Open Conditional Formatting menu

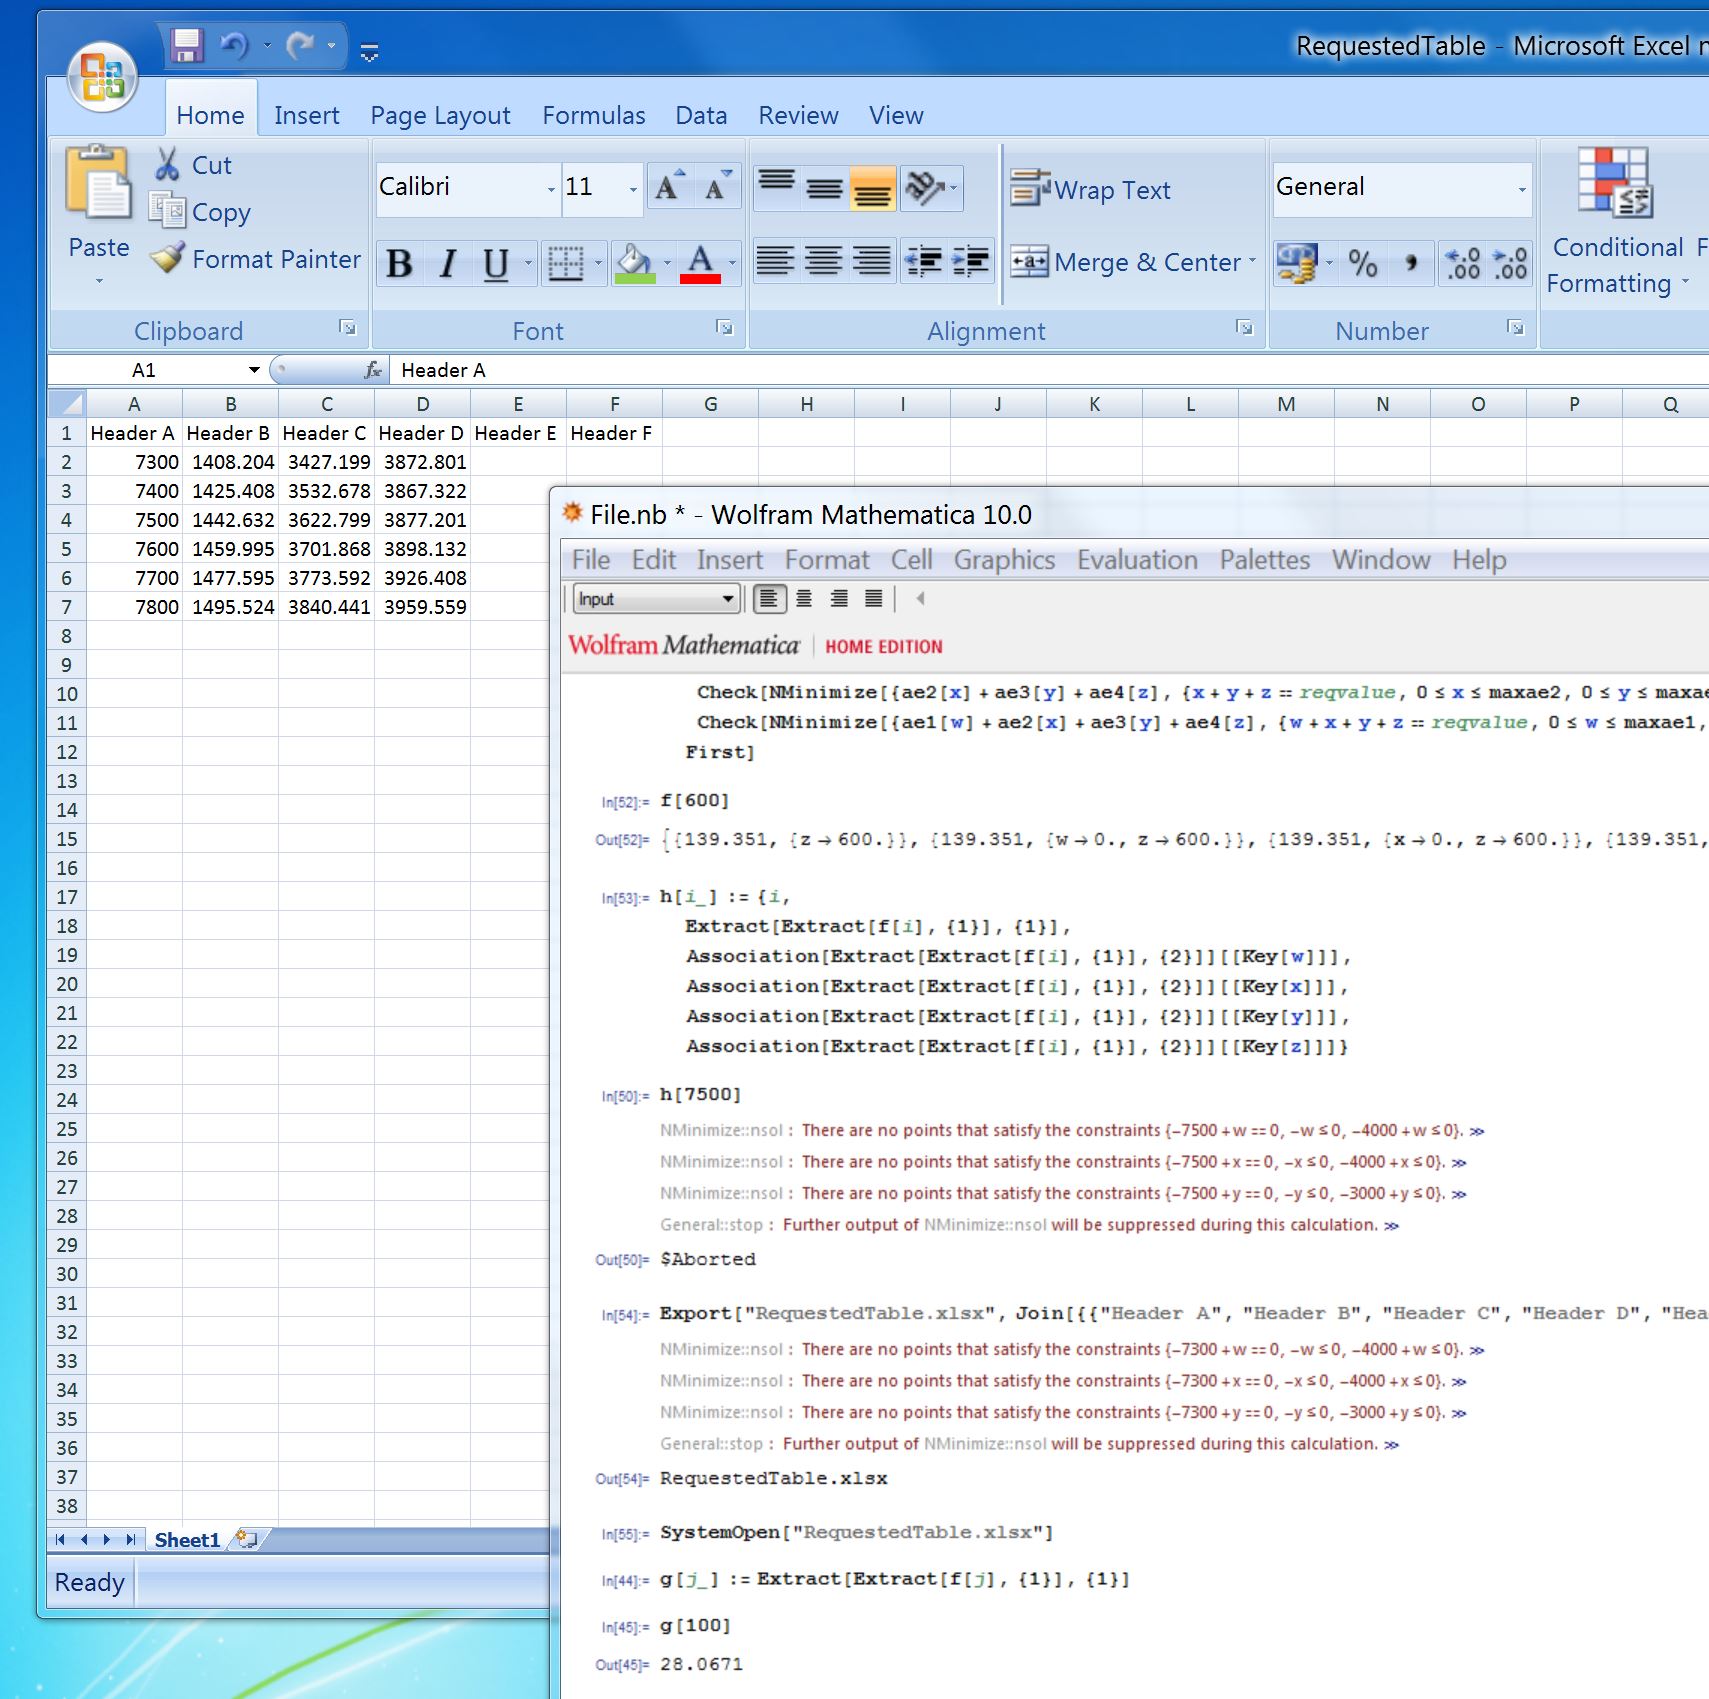coord(1616,222)
